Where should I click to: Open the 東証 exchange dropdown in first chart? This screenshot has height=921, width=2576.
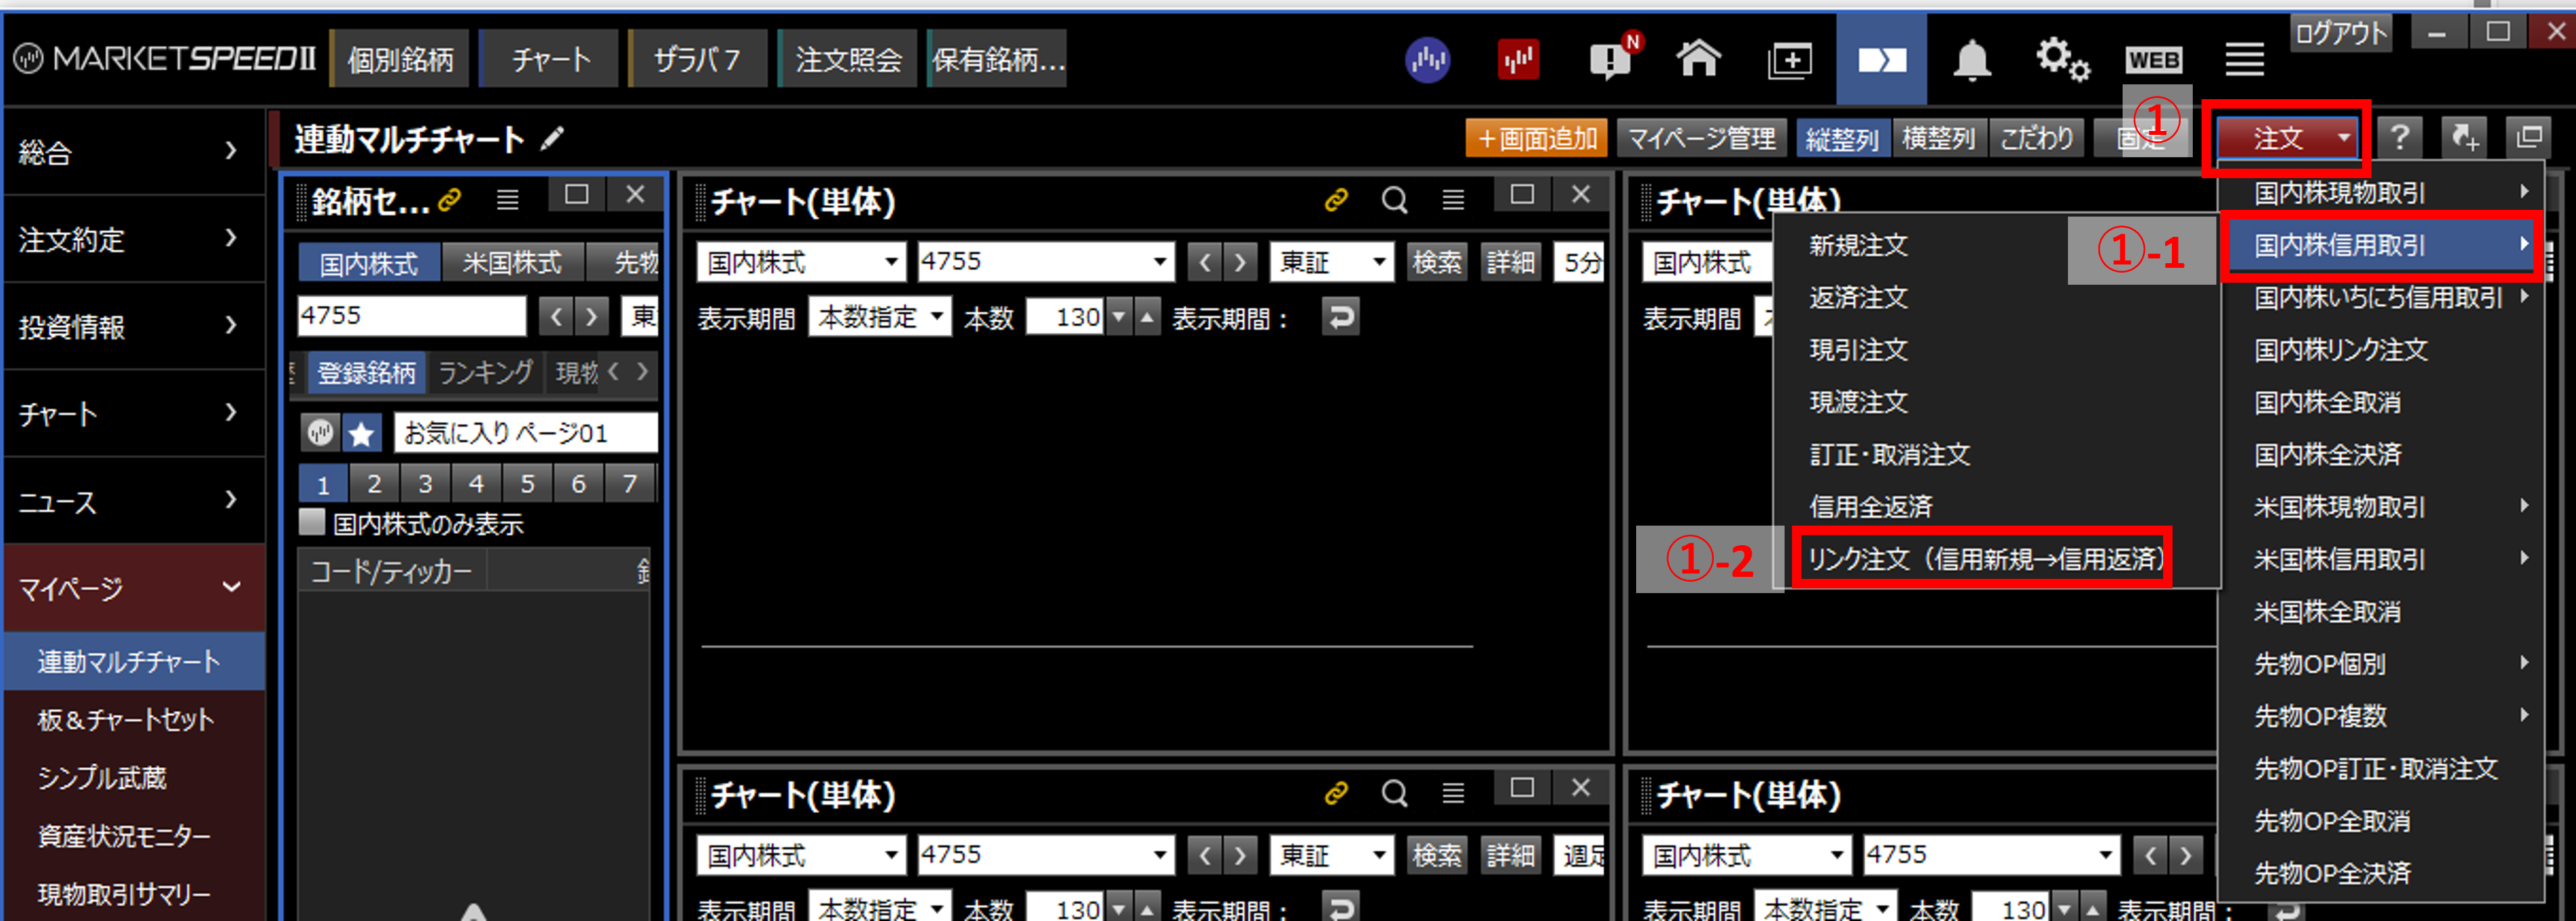coord(1332,262)
